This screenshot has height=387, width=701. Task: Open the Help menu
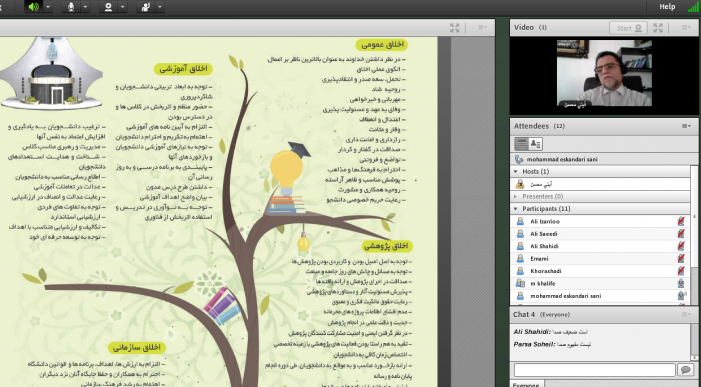click(667, 7)
